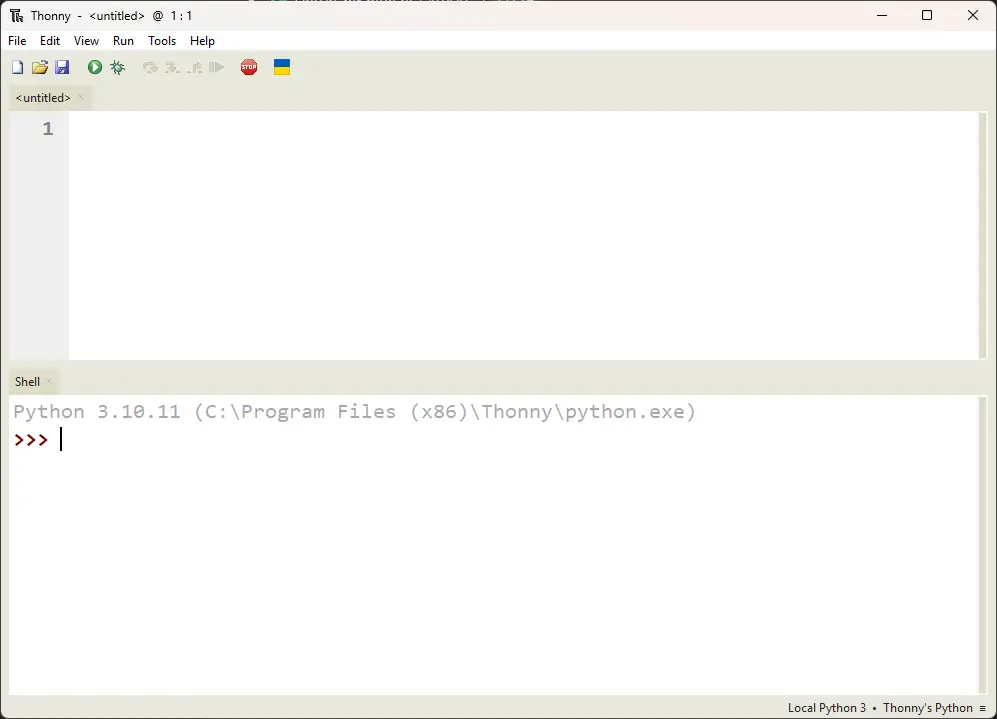Screen dimensions: 997x719
Task: Open the File menu
Action: click(17, 41)
